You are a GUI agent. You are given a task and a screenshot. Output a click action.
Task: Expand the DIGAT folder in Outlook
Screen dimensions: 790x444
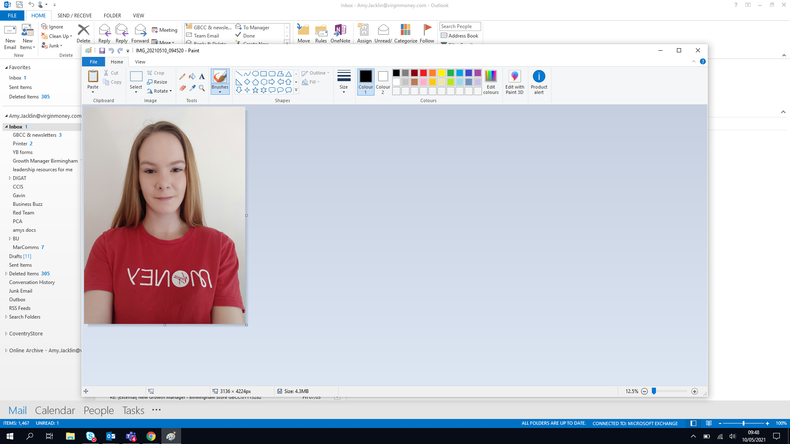point(10,178)
